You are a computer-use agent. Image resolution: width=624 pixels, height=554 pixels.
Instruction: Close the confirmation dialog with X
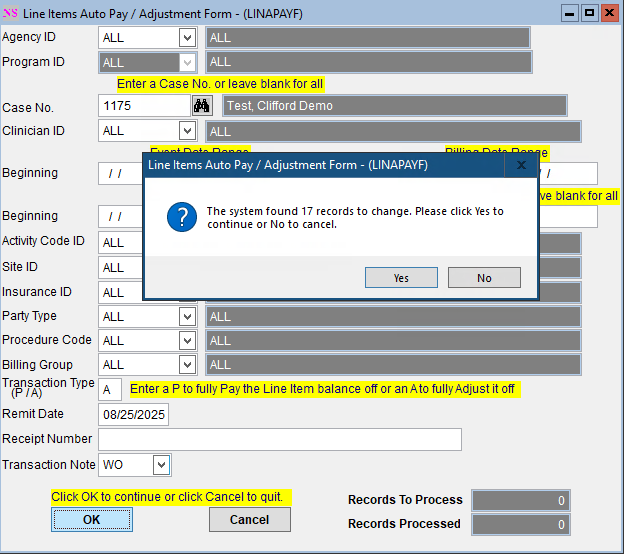point(521,165)
